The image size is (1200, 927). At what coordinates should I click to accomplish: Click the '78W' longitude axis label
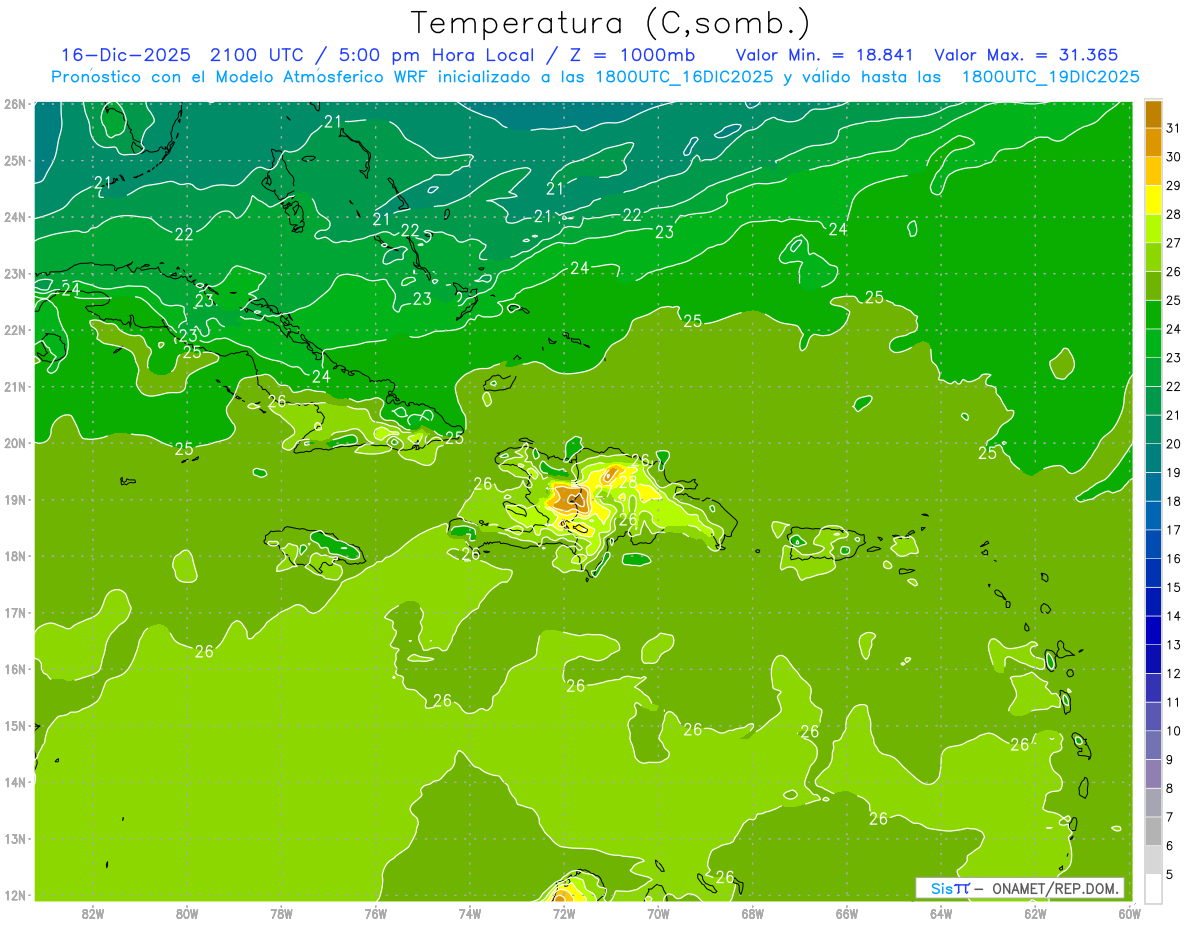coord(281,913)
